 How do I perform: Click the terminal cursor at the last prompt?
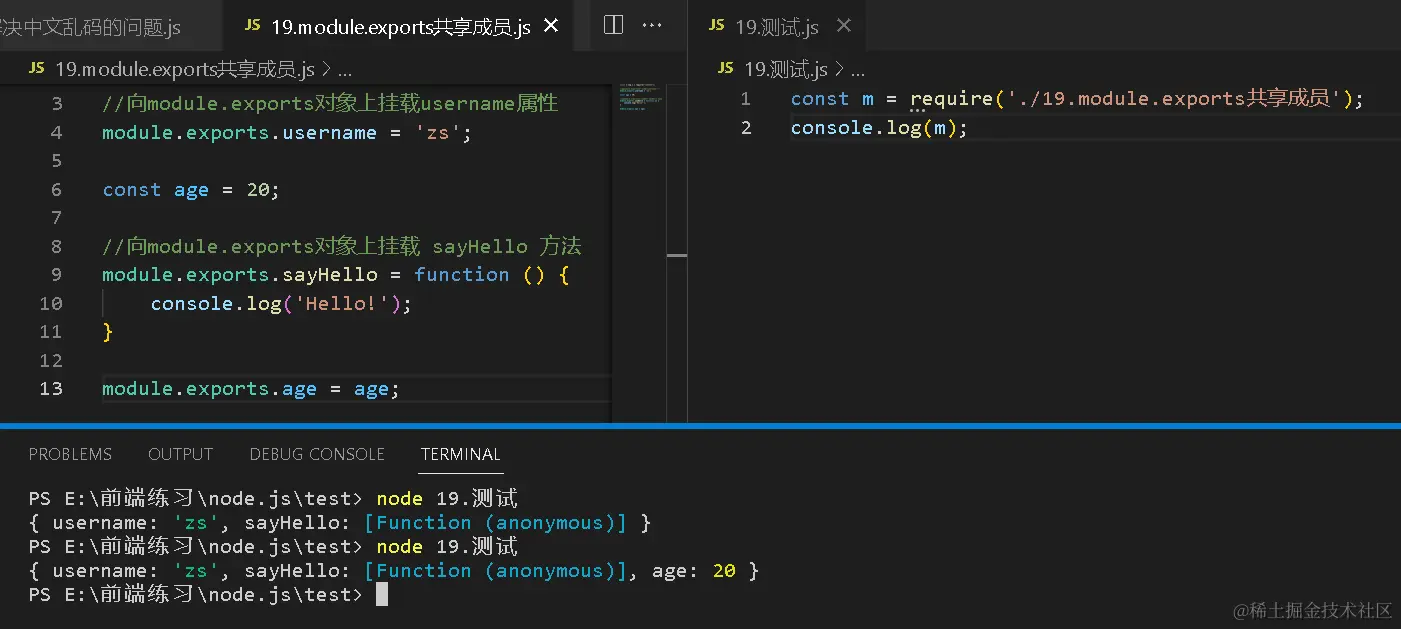coord(381,595)
